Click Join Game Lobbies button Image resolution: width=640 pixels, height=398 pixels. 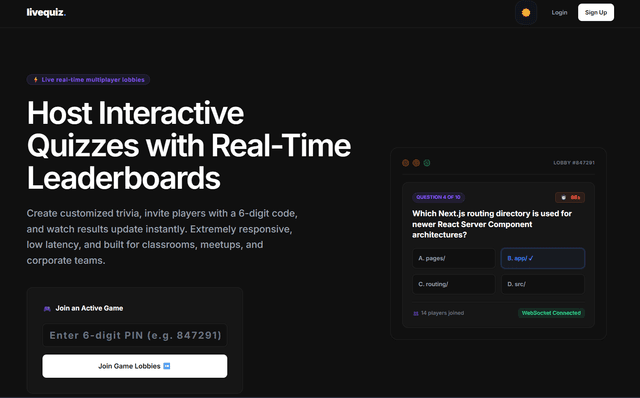pyautogui.click(x=135, y=366)
